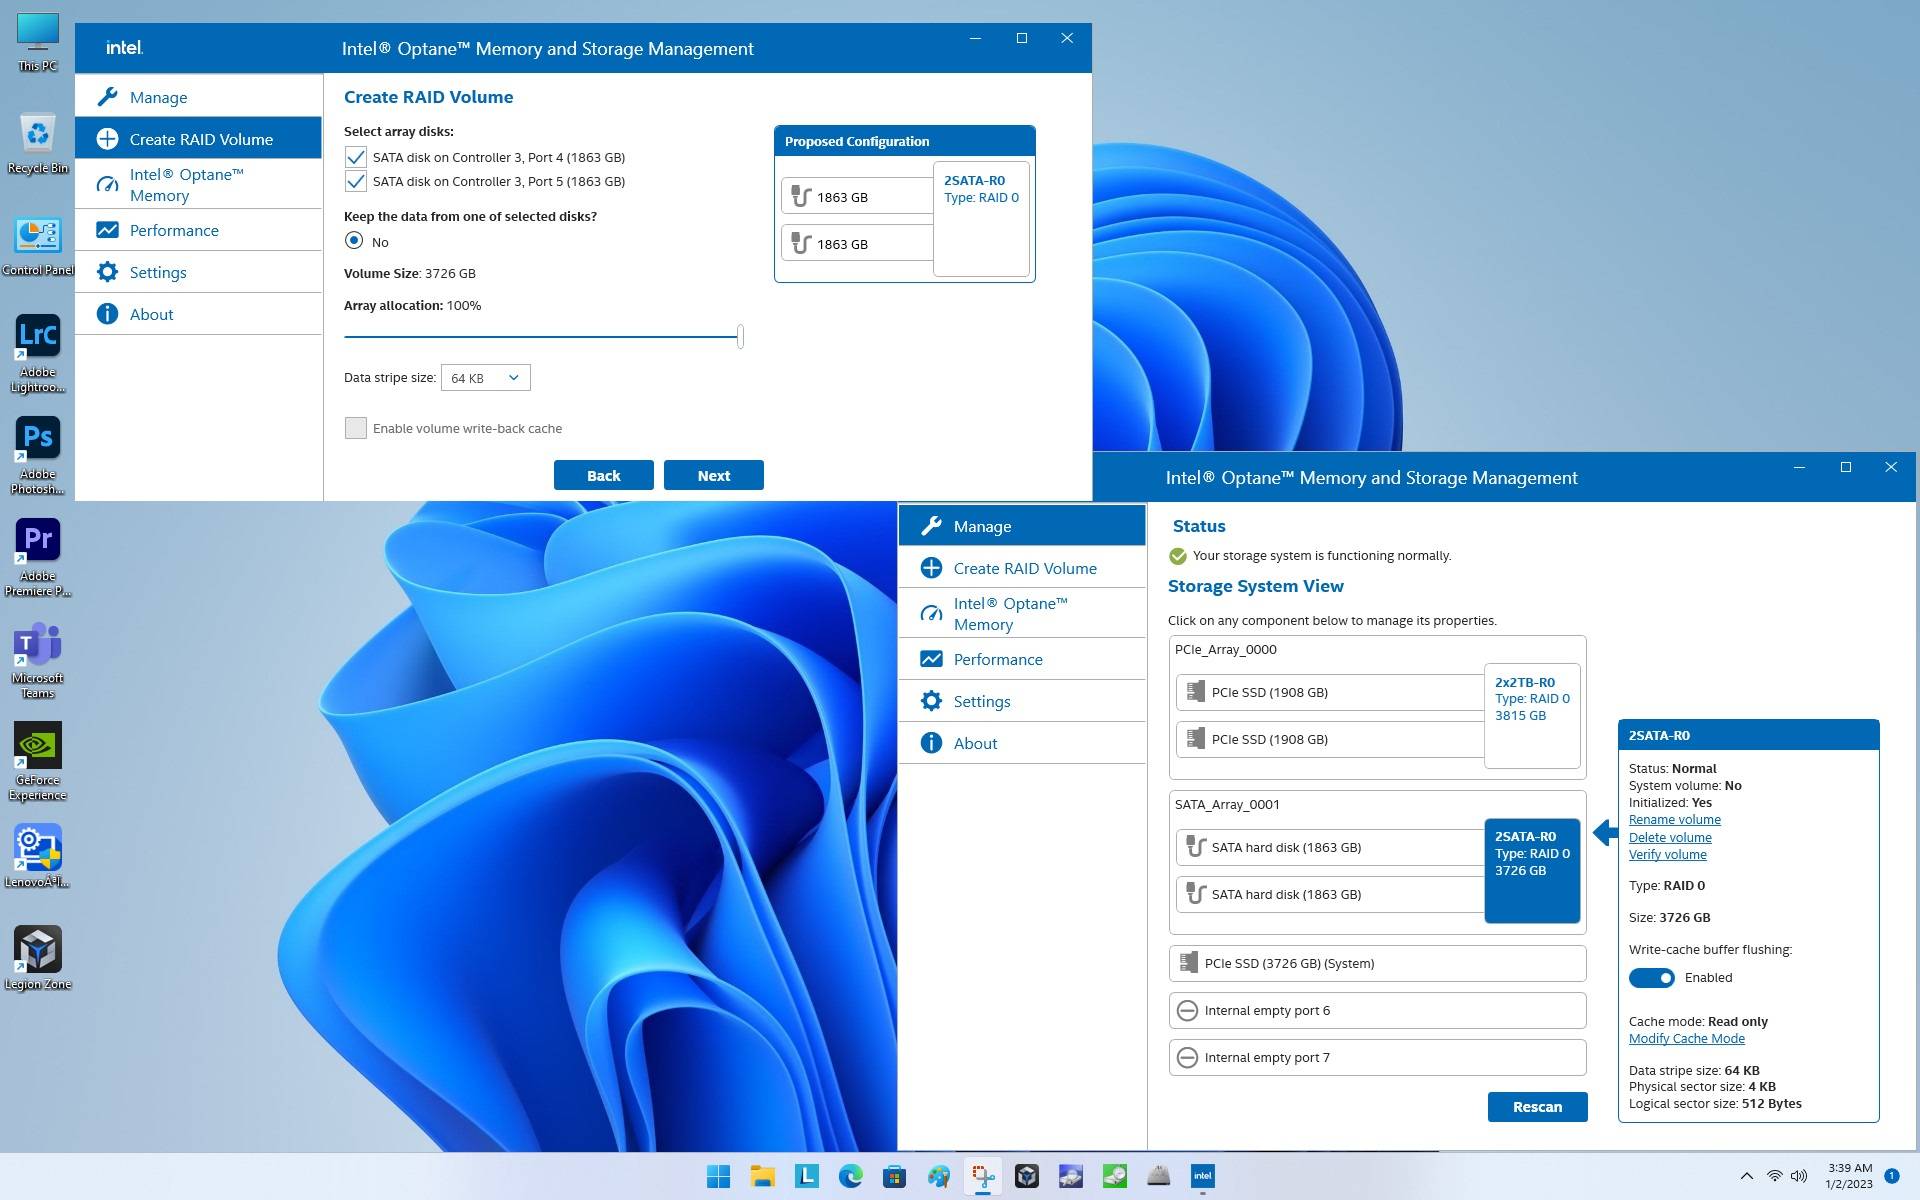Viewport: 1920px width, 1200px height.
Task: Enable the volume write-back cache checkbox
Action: point(355,428)
